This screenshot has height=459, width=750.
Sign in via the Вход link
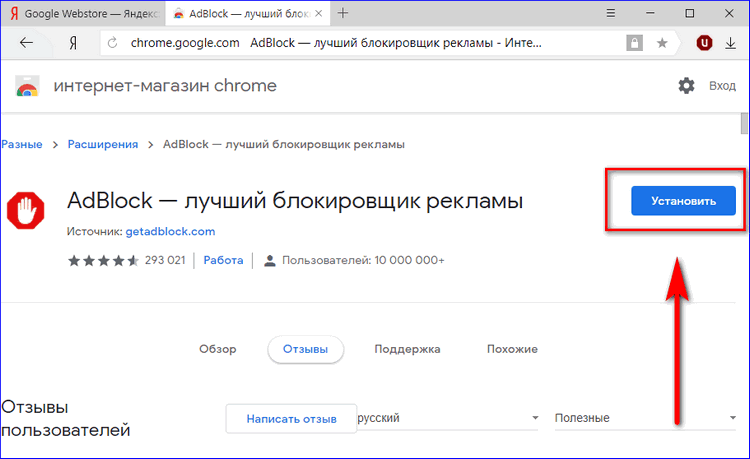722,86
